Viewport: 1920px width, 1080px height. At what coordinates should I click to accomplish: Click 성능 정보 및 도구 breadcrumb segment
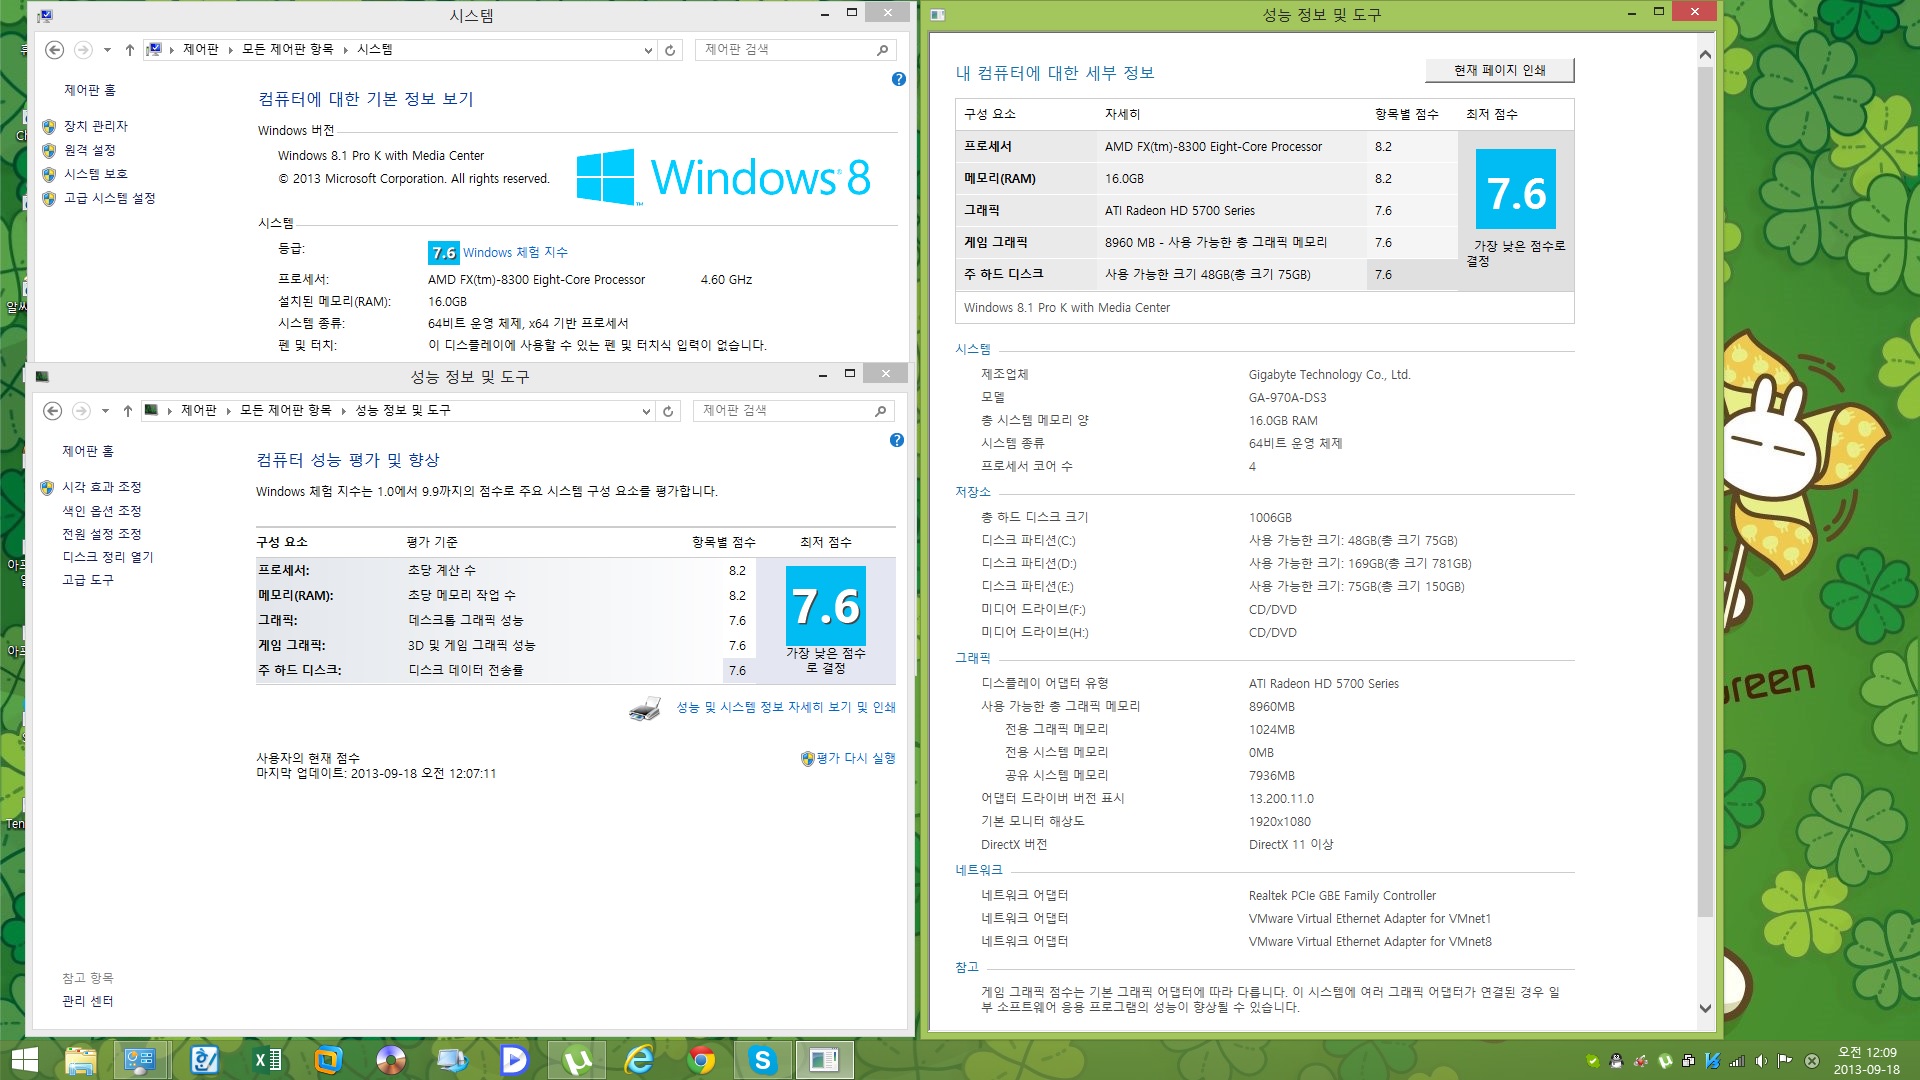pyautogui.click(x=403, y=410)
